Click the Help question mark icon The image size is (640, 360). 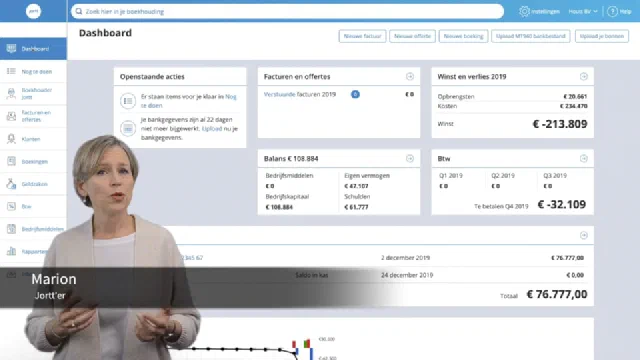612,11
